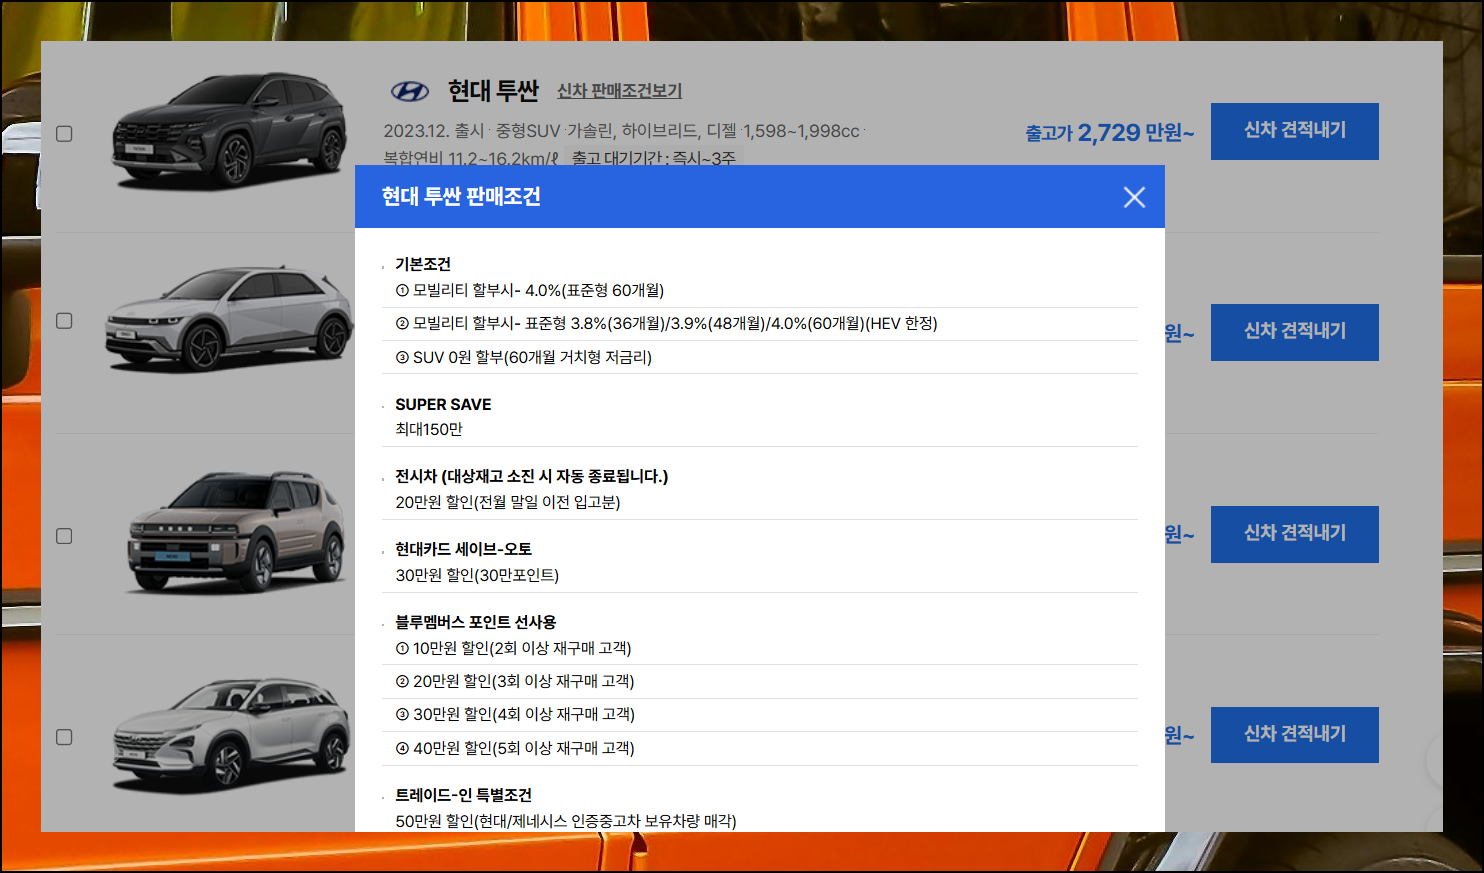Screen dimensions: 1484x873
Task: Select the 전시차 heading text
Action: pyautogui.click(x=532, y=476)
